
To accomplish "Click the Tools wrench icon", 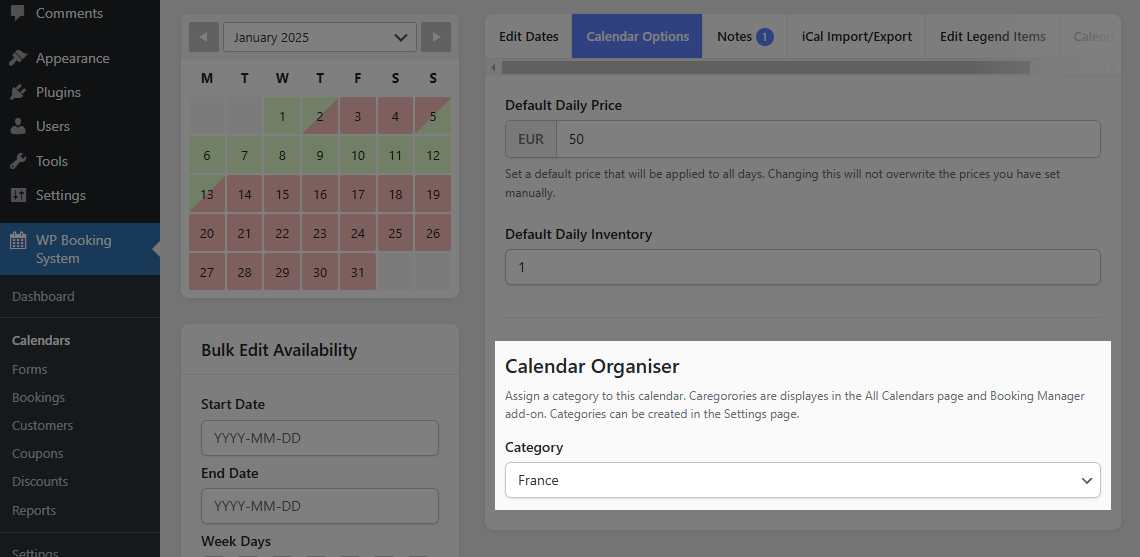I will pyautogui.click(x=18, y=161).
